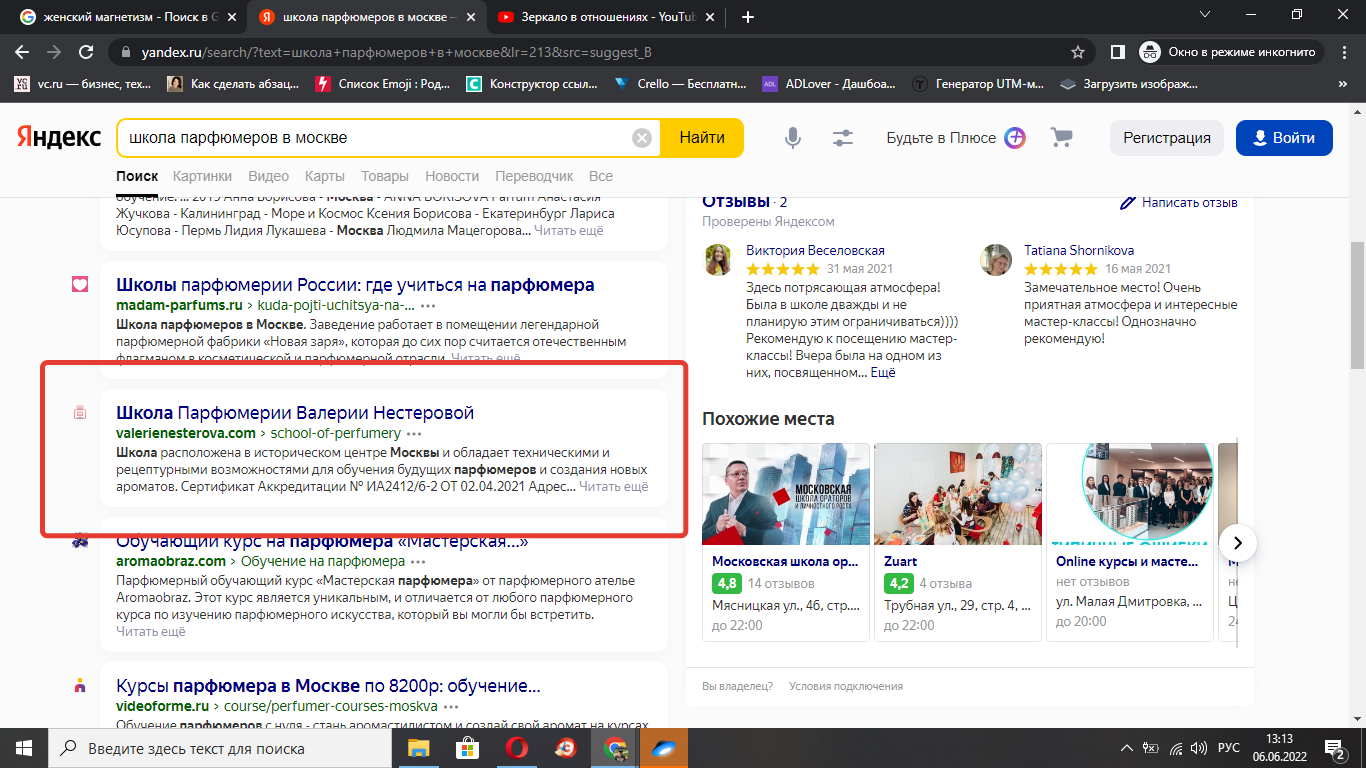Click the Yandex logo
The width and height of the screenshot is (1366, 768).
coord(58,138)
